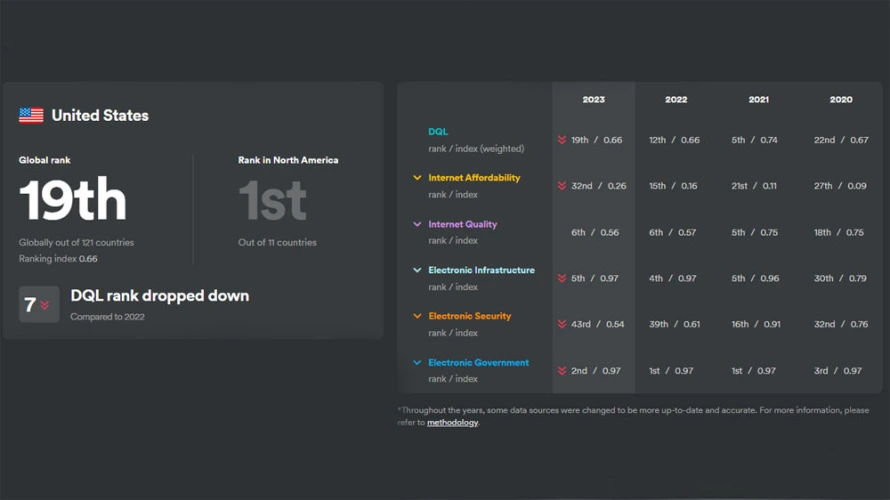Click the DQL row label

438,132
